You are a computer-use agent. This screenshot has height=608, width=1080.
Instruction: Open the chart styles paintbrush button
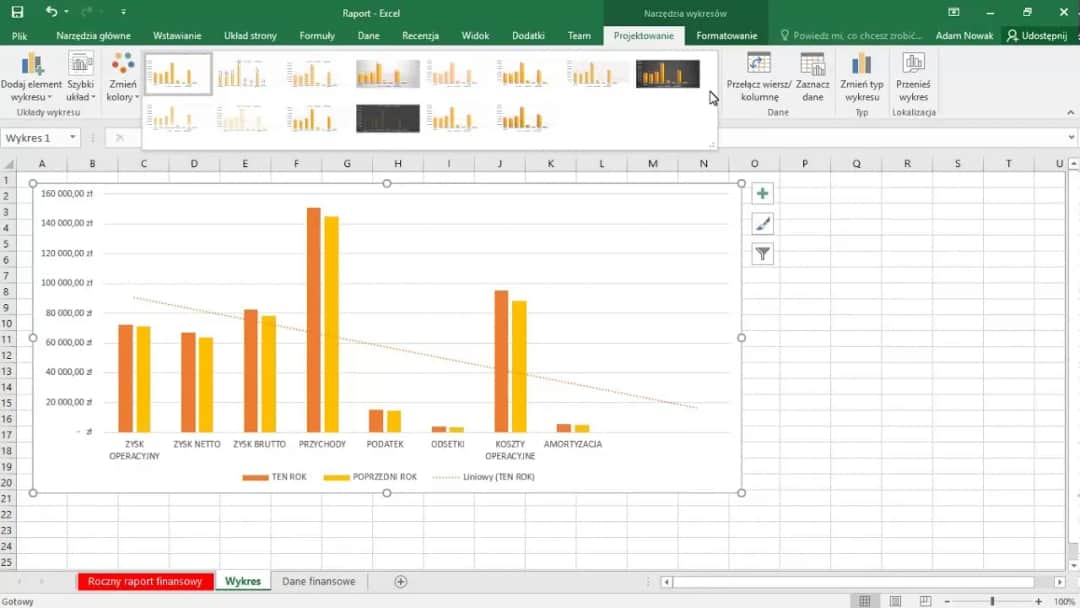(763, 224)
